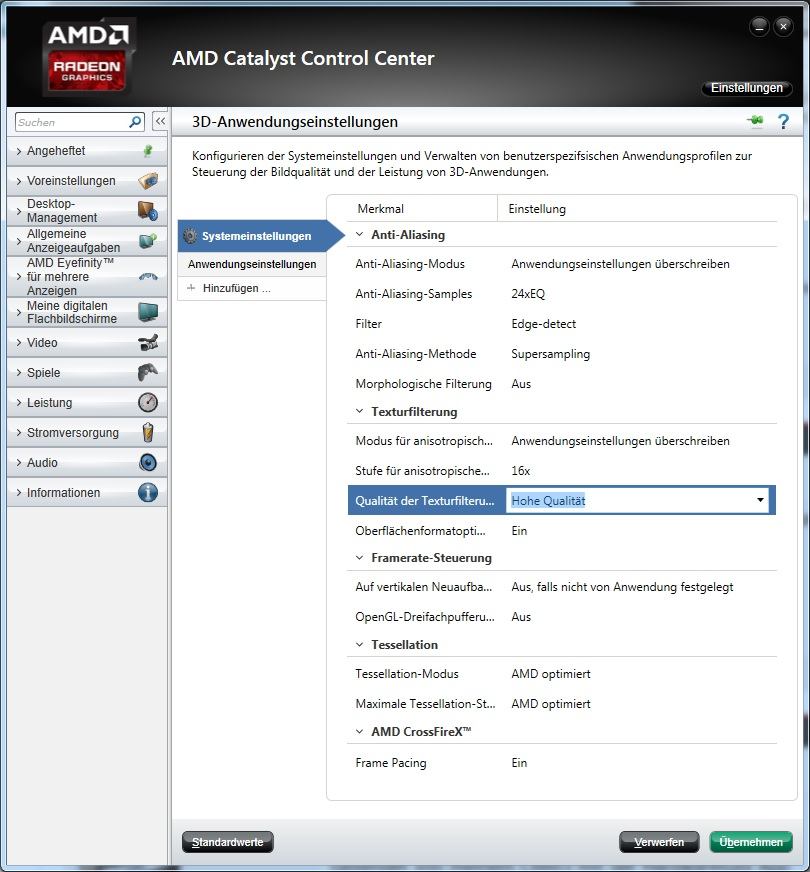The width and height of the screenshot is (810, 872).
Task: Click the Einstellungen button
Action: tap(747, 88)
